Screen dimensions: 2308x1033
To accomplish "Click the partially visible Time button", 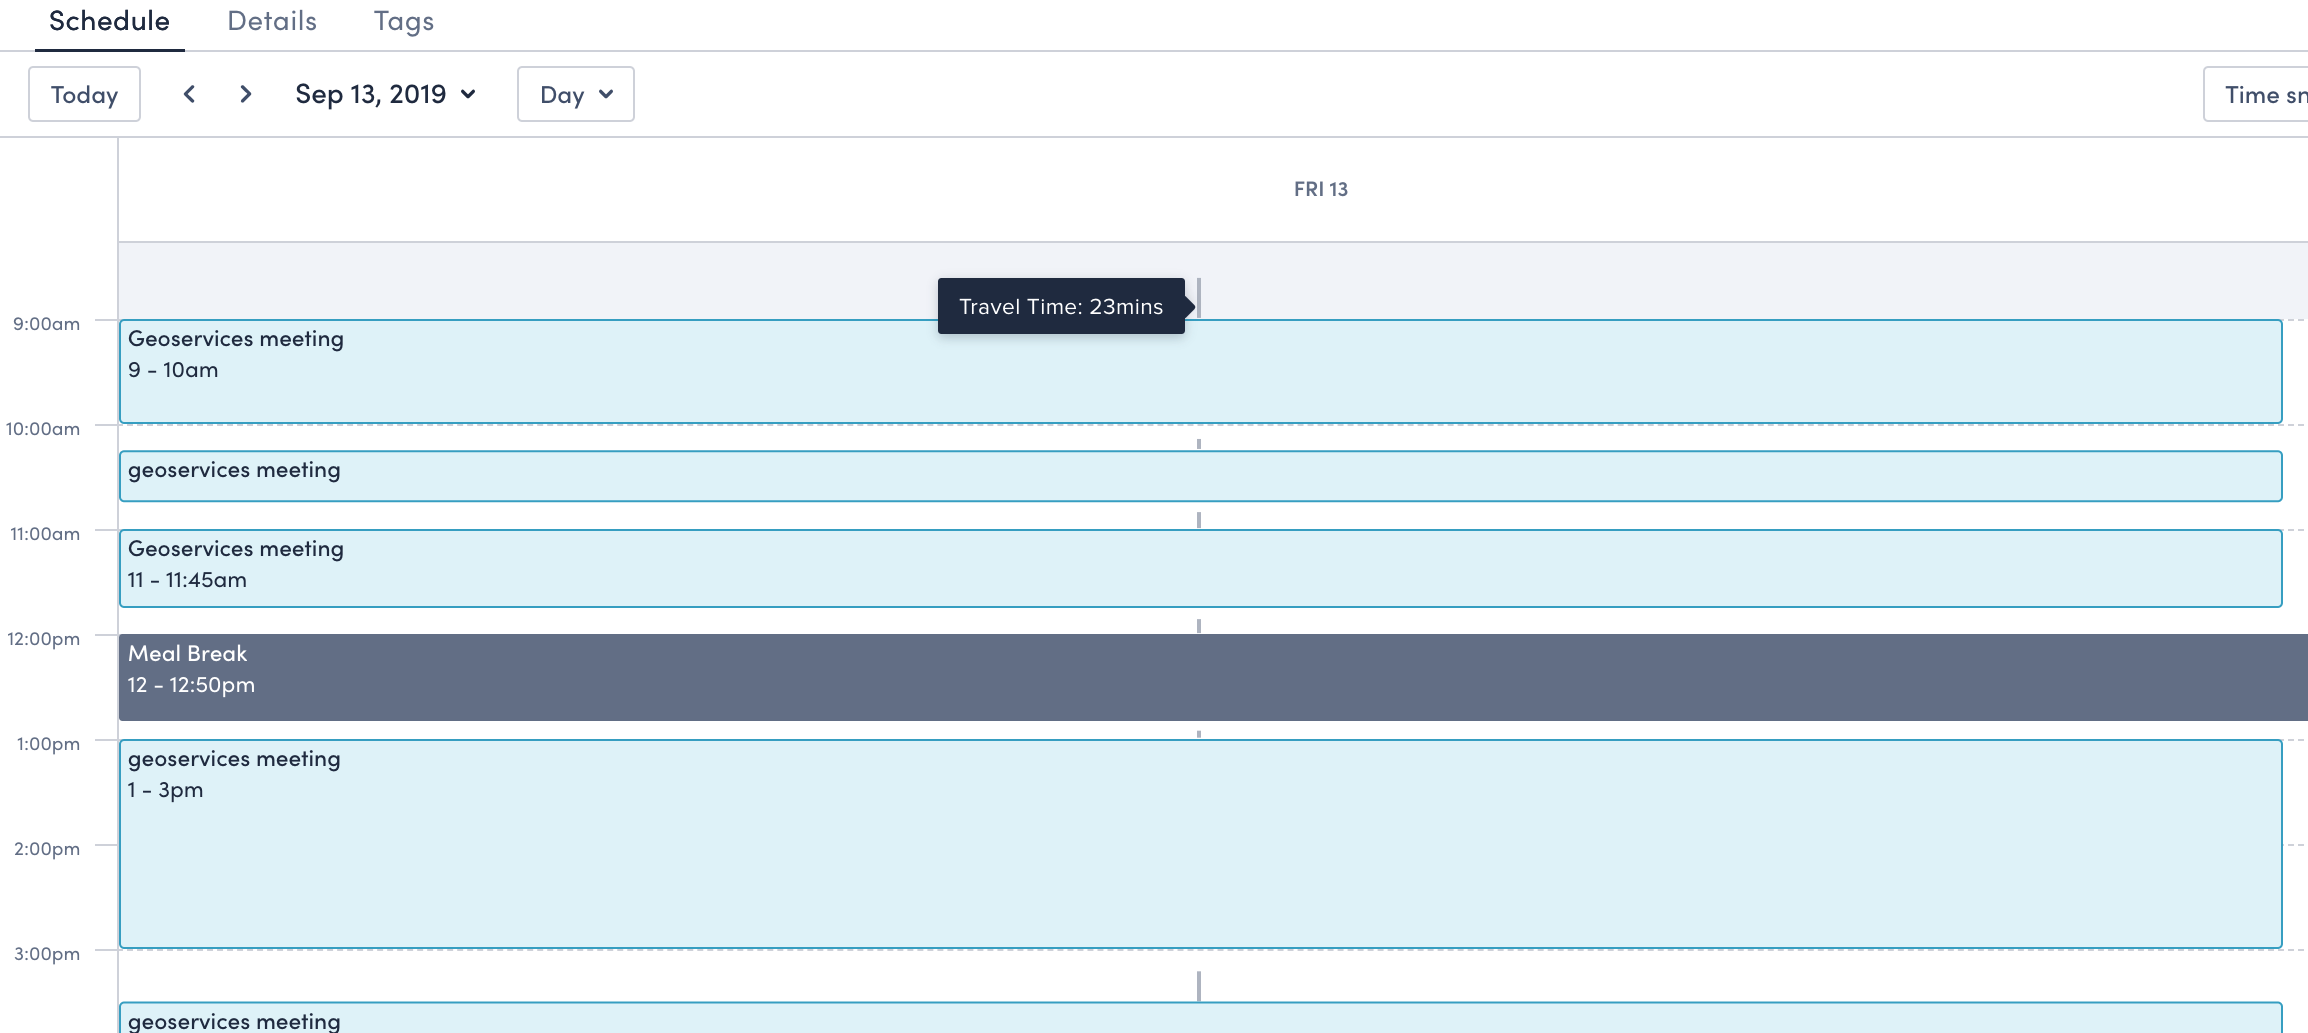I will [x=2260, y=94].
